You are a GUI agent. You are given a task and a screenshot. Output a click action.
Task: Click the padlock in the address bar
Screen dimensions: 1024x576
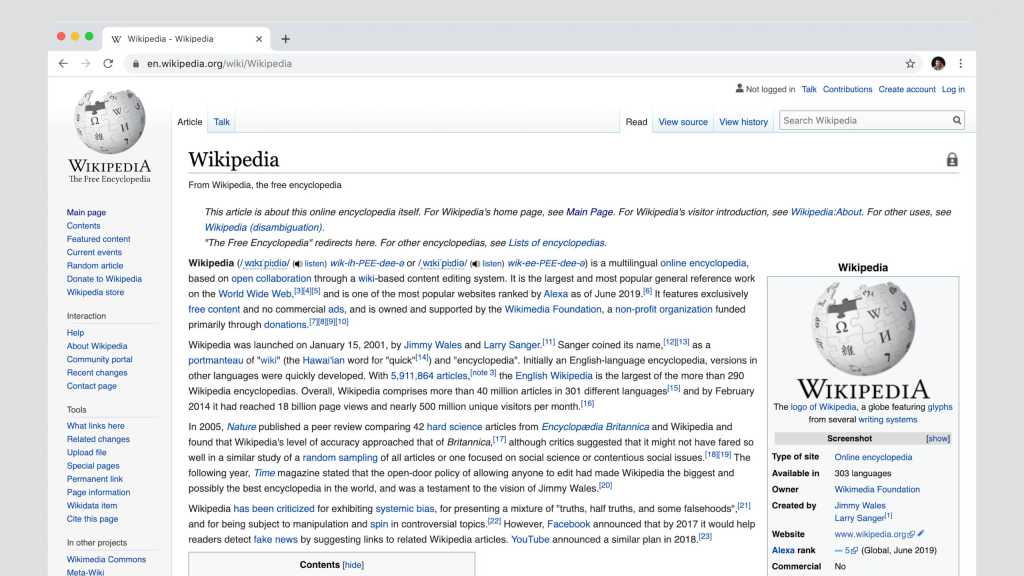click(134, 62)
